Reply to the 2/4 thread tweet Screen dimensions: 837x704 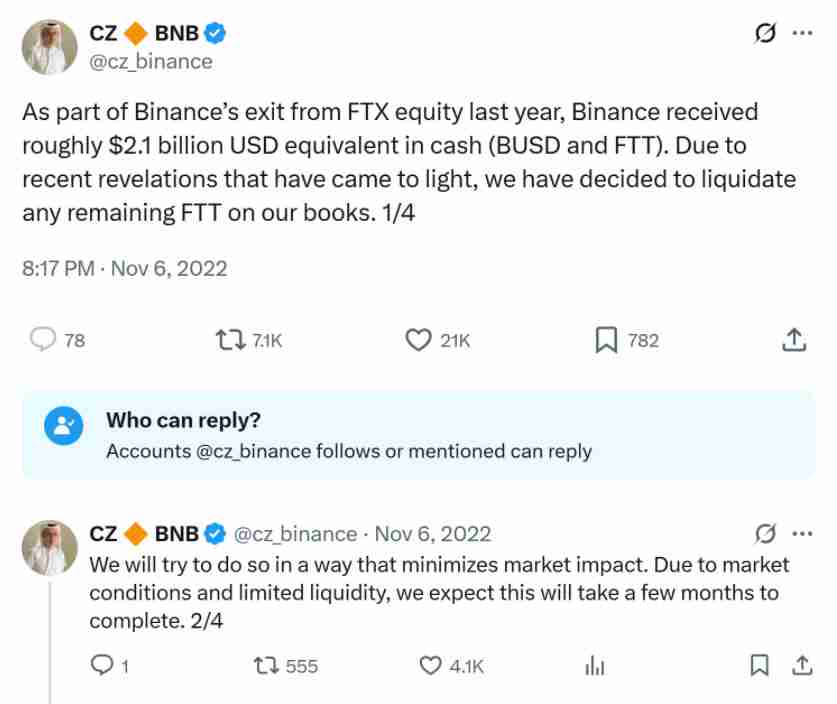tap(102, 665)
